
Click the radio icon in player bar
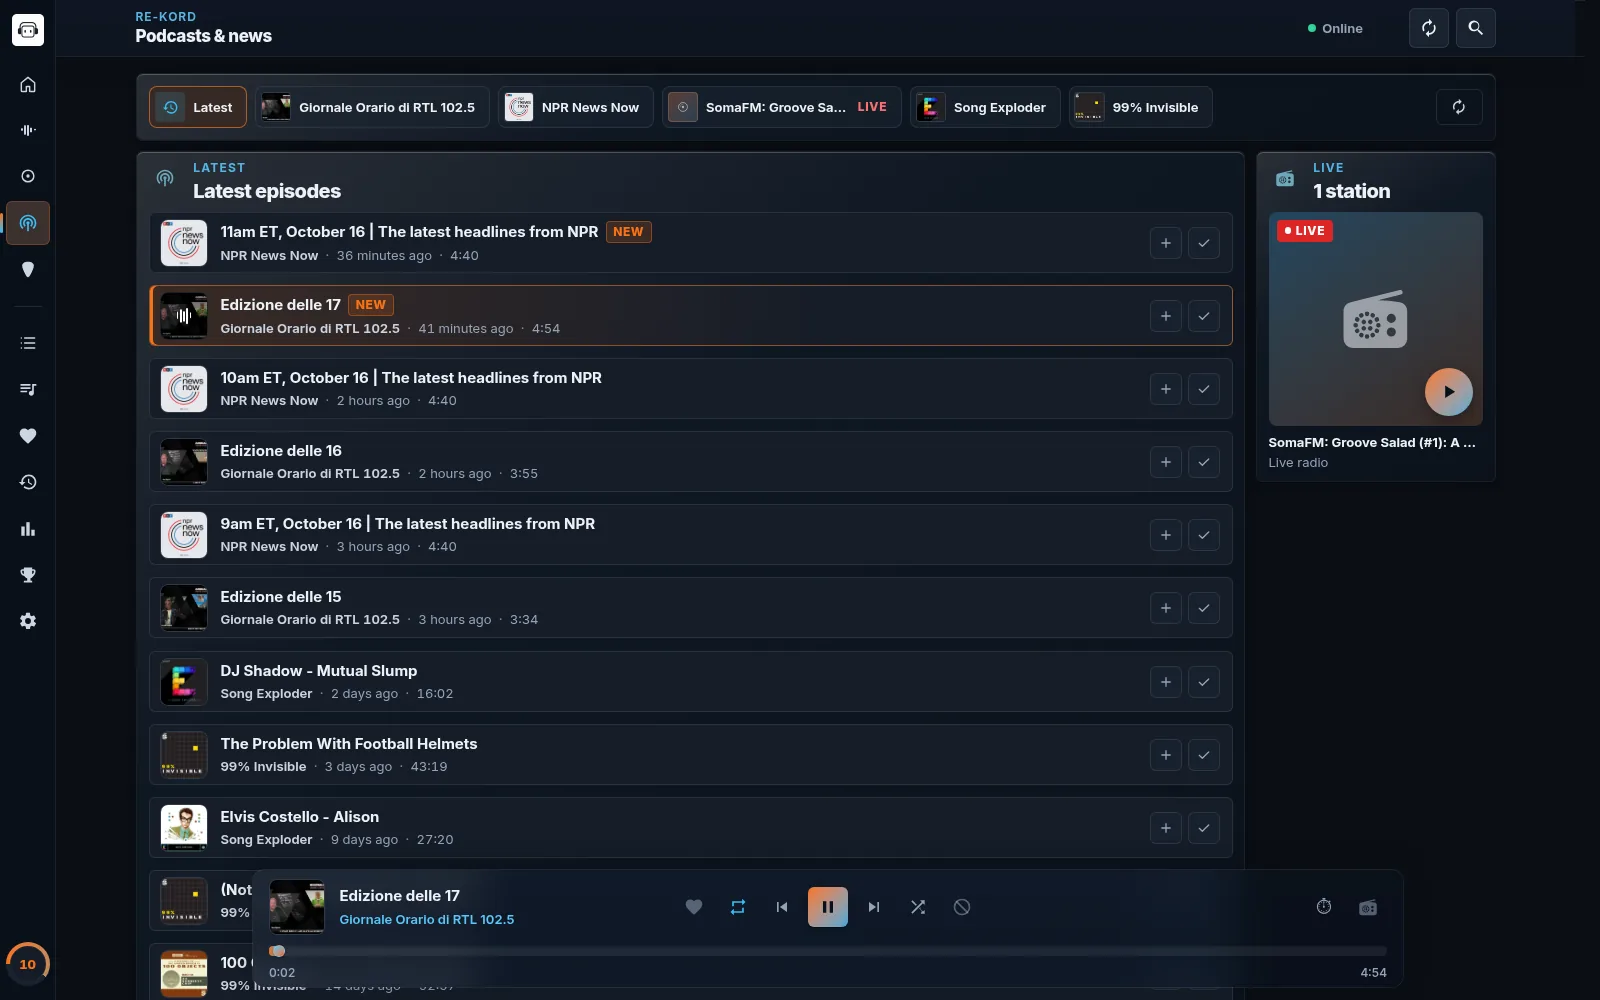click(x=1368, y=907)
